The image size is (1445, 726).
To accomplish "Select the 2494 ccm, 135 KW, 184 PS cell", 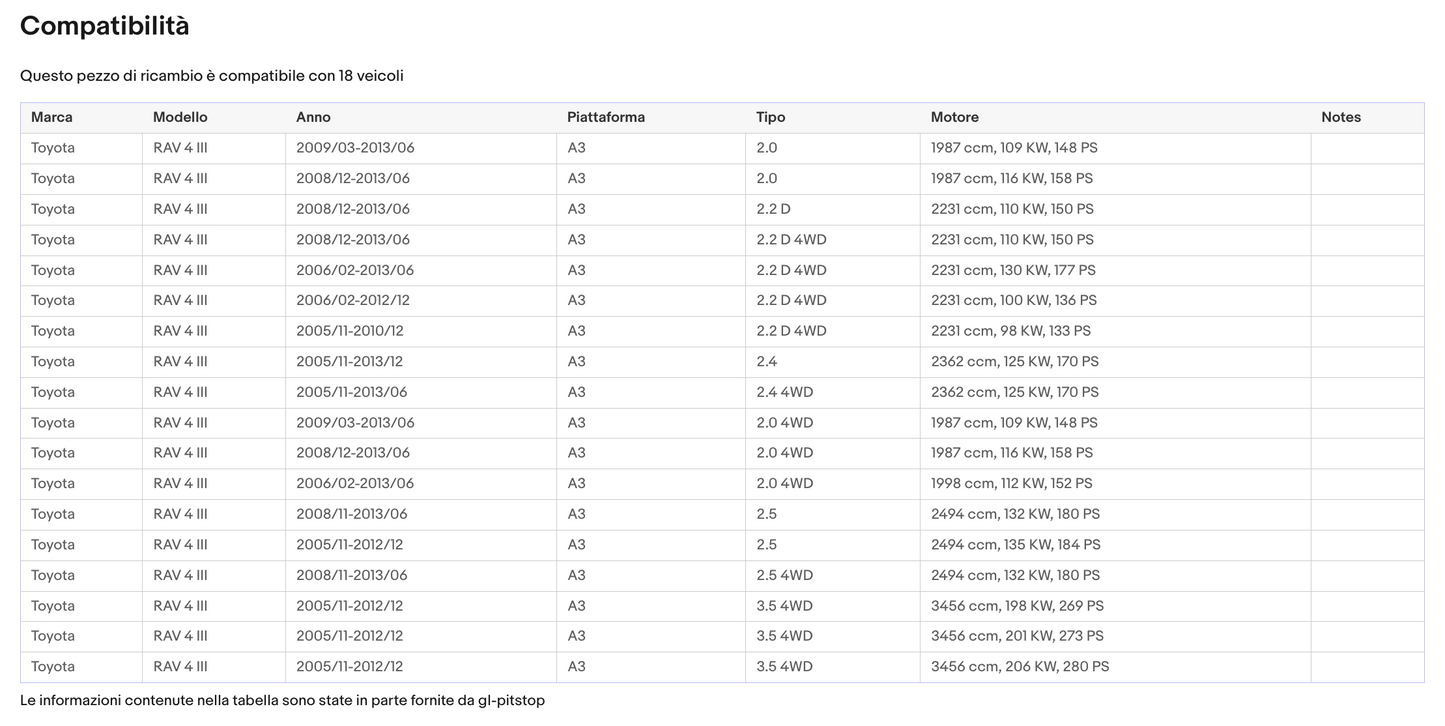I will pos(1015,544).
